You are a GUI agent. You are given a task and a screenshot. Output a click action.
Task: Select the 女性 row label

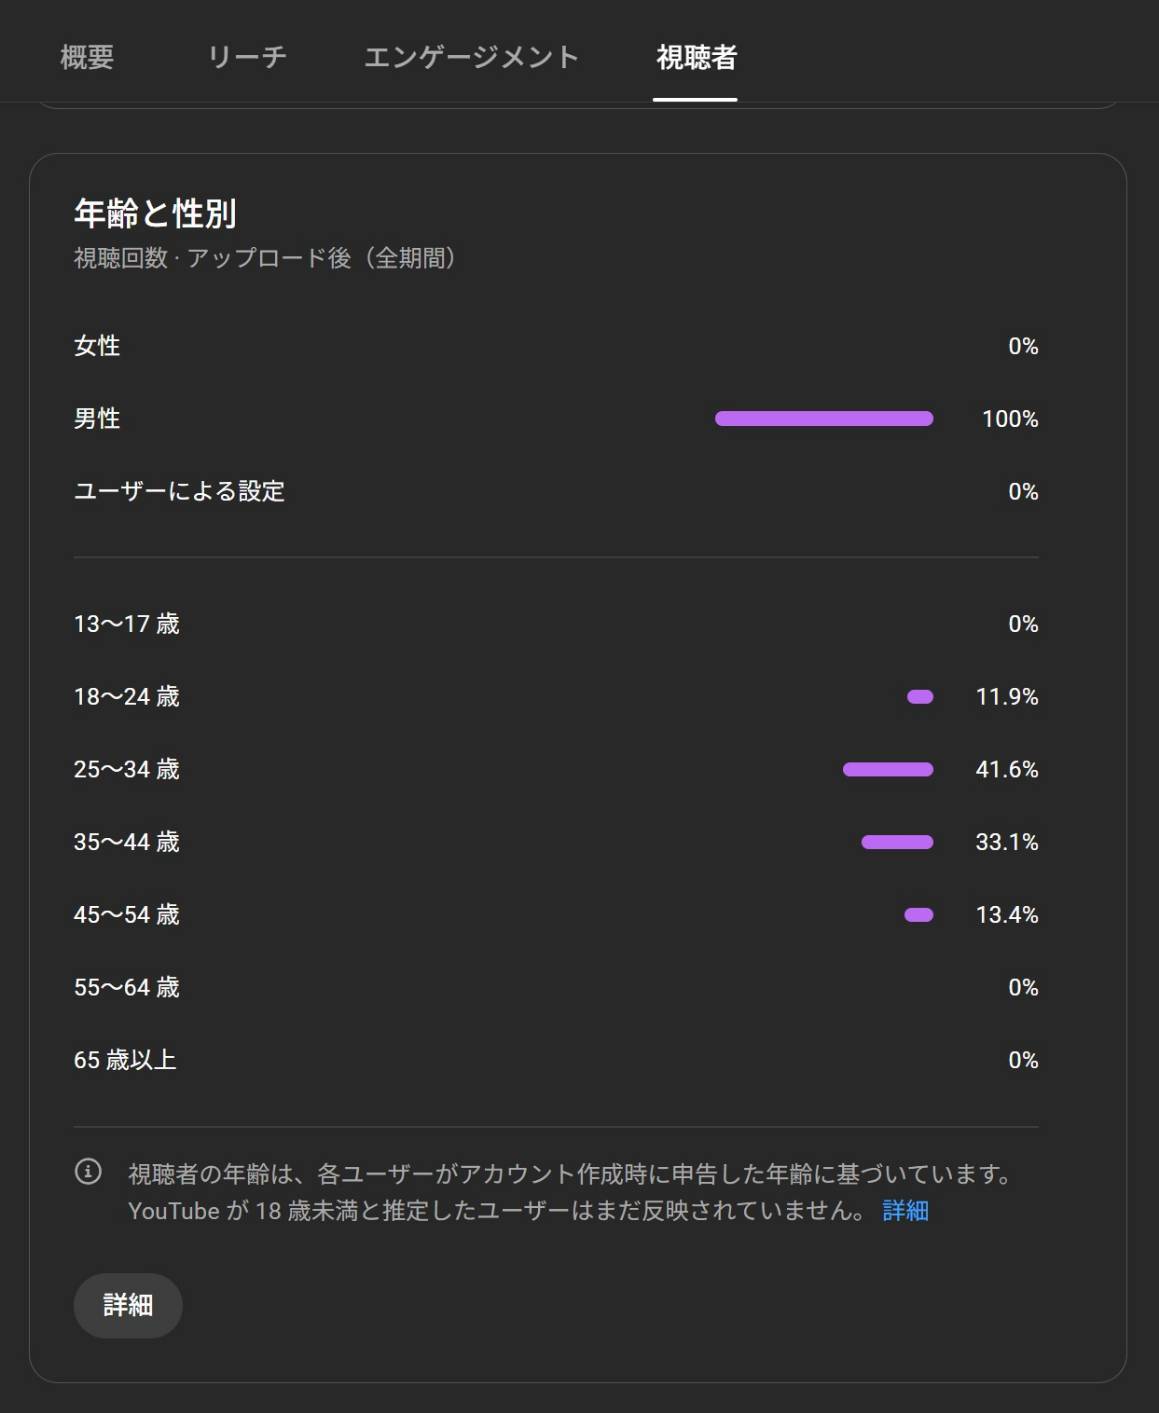coord(97,346)
